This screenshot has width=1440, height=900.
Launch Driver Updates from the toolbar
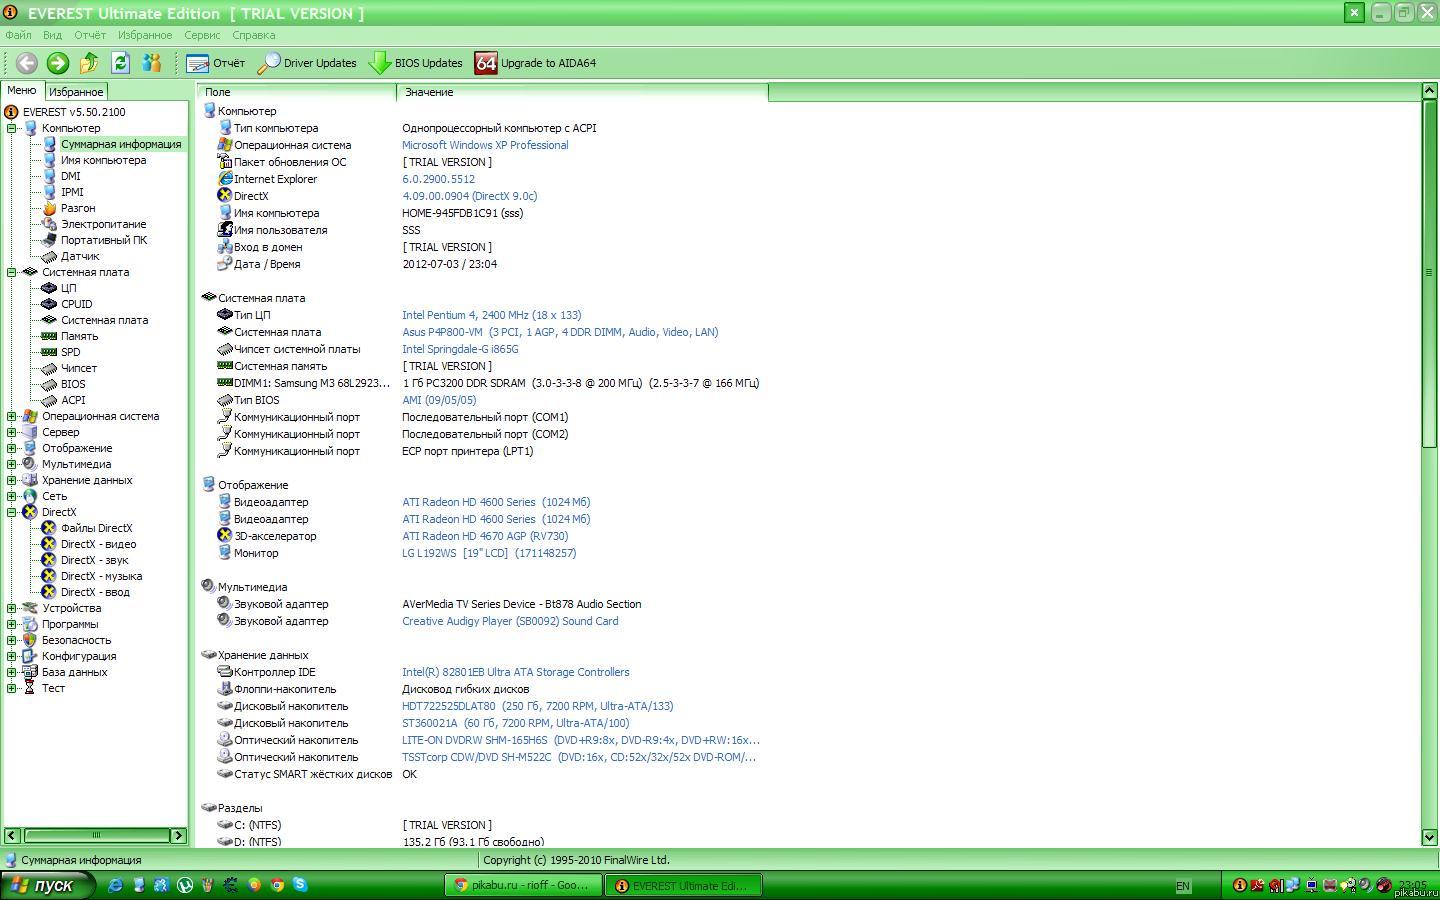[307, 63]
